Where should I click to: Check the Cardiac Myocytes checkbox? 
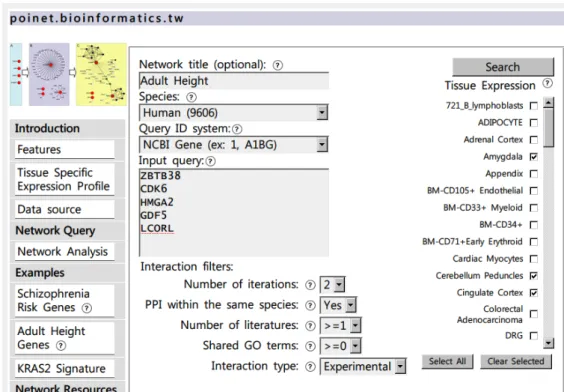534,259
